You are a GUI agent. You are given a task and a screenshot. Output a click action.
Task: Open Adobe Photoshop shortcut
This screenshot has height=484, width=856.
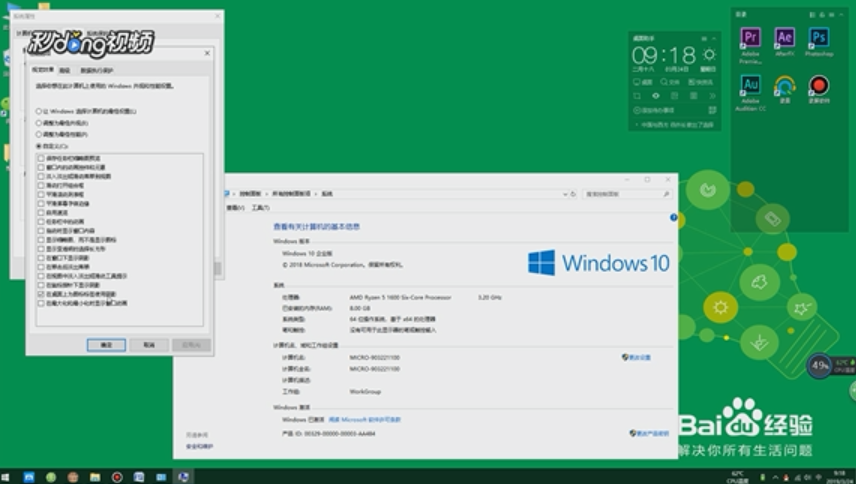[x=819, y=41]
